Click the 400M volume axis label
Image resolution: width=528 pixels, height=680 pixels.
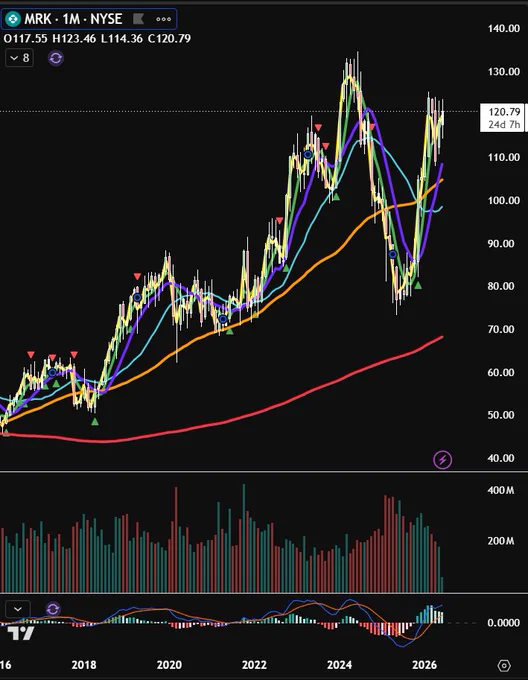[x=501, y=490]
